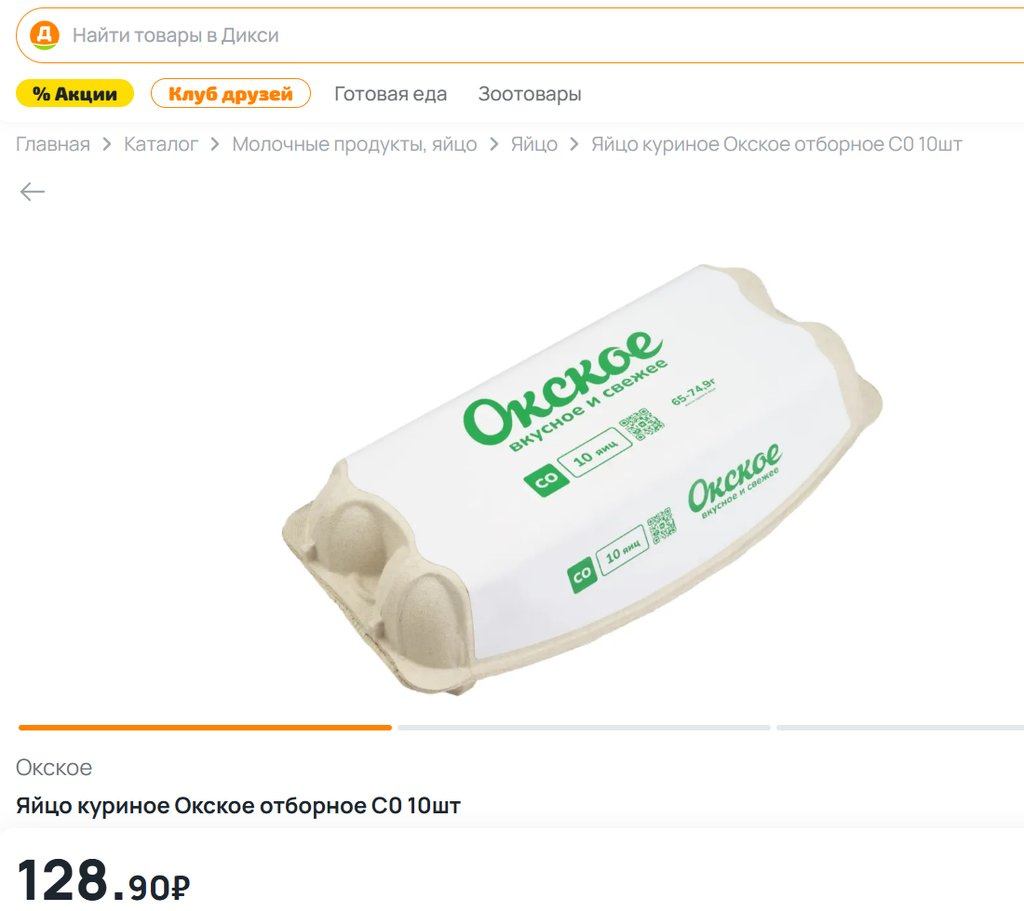
Task: Switch to the Готовая еда category
Action: pyautogui.click(x=390, y=94)
